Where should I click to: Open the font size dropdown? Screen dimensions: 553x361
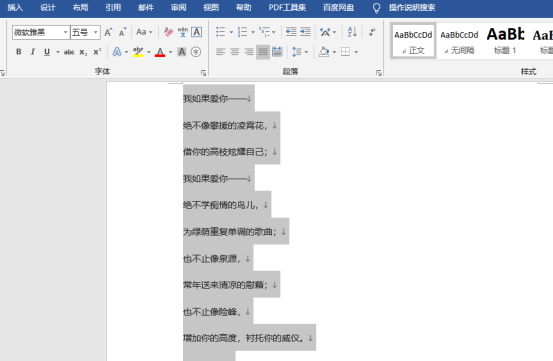[95, 32]
